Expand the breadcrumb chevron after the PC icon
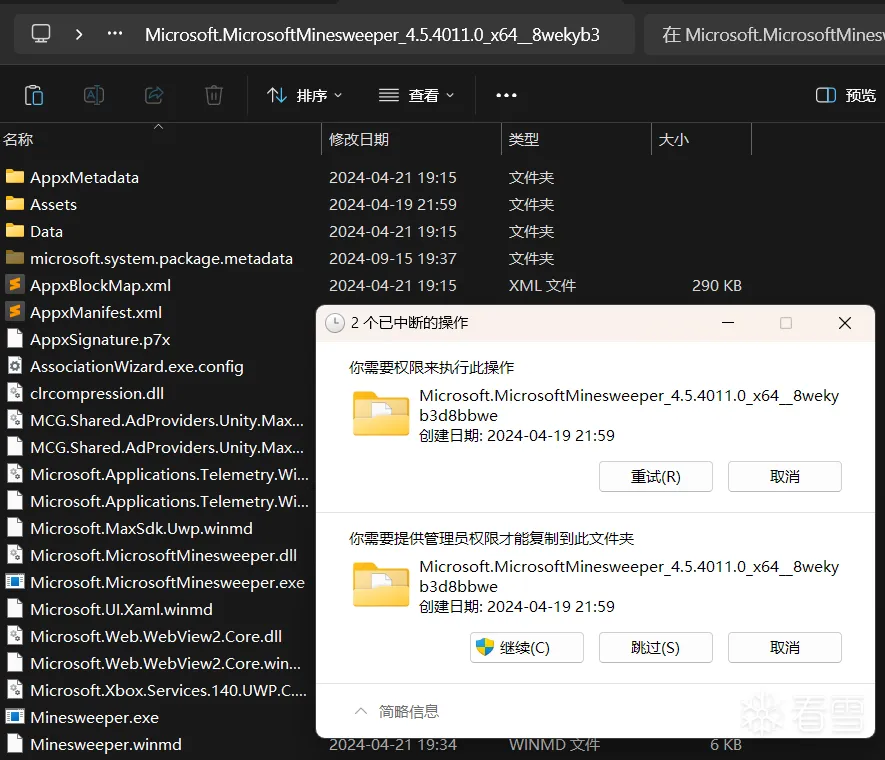Viewport: 885px width, 760px height. 79,34
